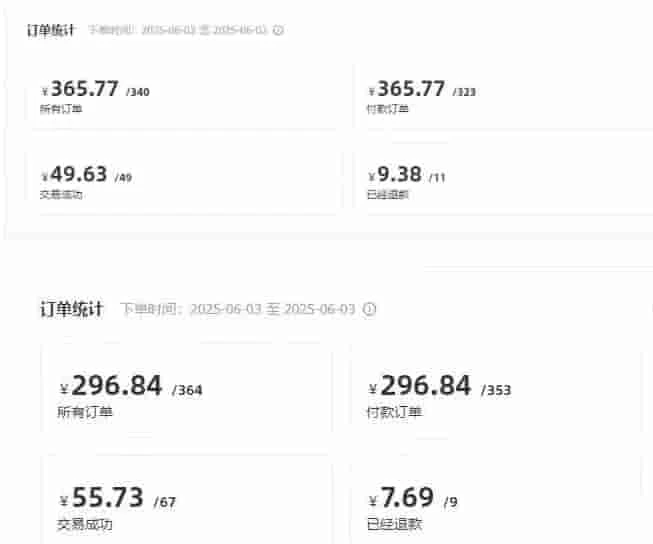The height and width of the screenshot is (544, 653).
Task: Click the /67 count beside ¥55.73
Action: click(x=165, y=502)
